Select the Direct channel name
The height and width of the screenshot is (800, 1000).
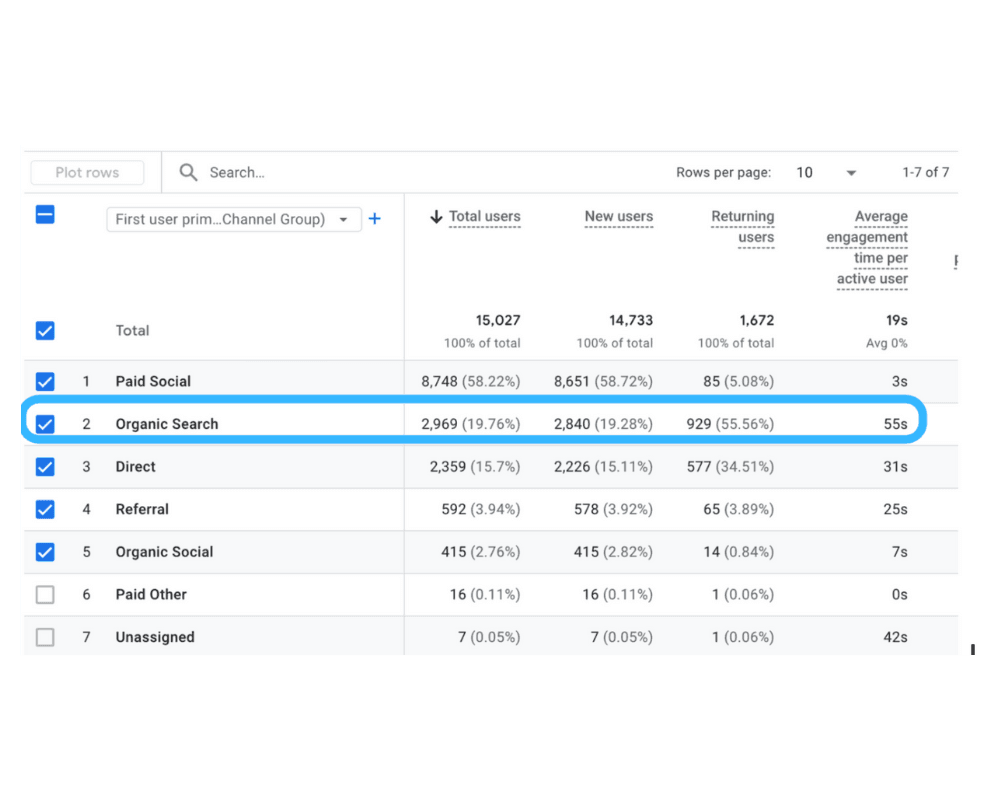(135, 467)
